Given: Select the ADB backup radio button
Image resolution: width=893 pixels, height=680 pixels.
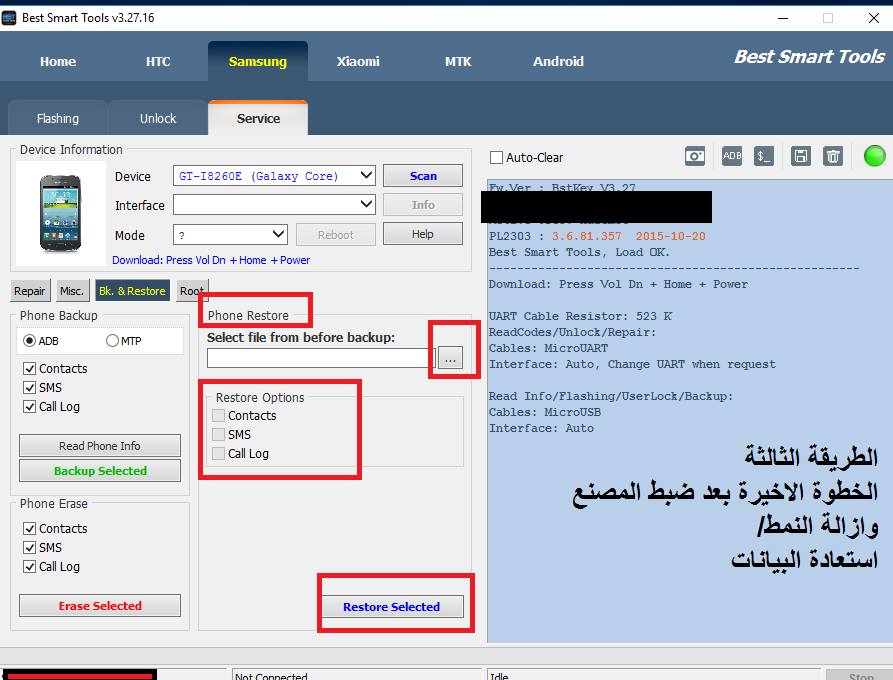Looking at the screenshot, I should pos(29,341).
